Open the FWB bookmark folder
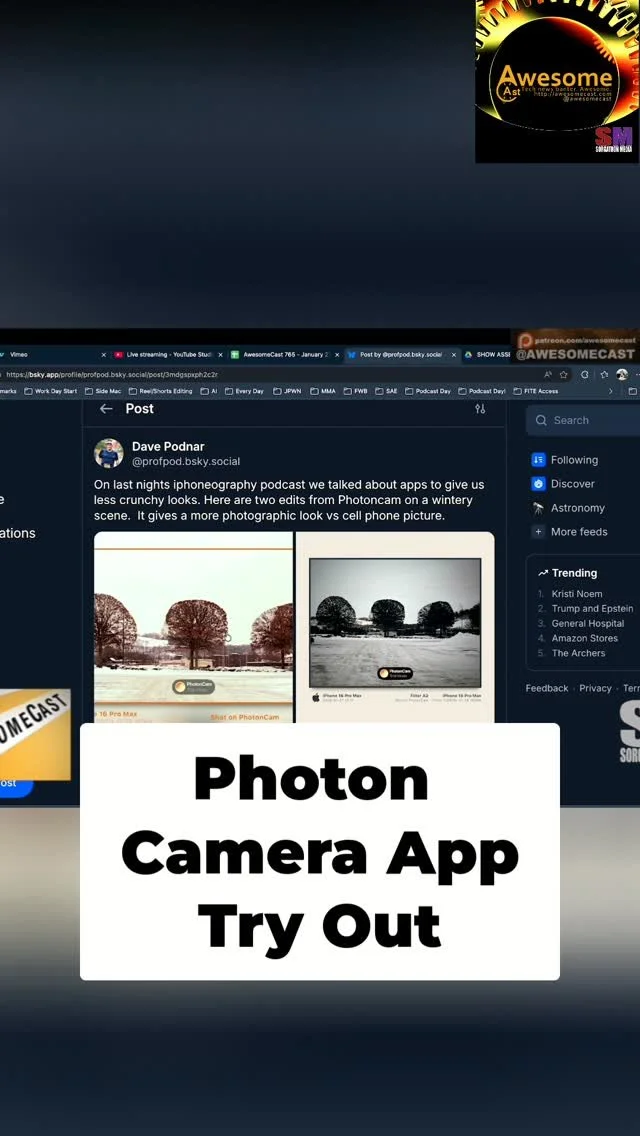Screen dimensions: 640x1136 pyautogui.click(x=356, y=391)
